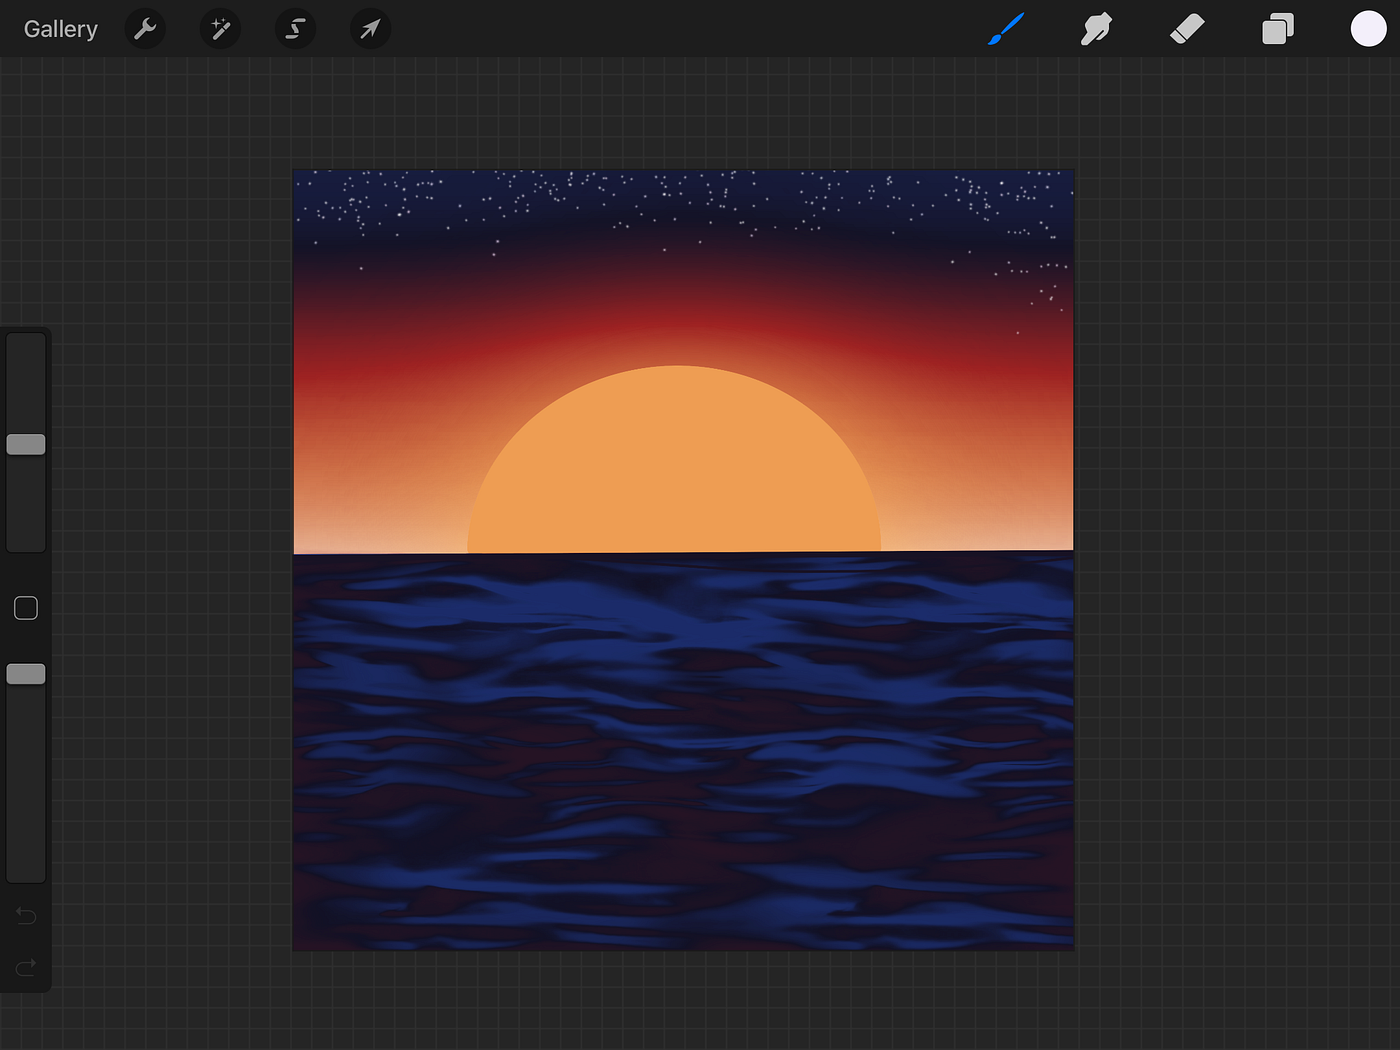Activate the Selections tool
The height and width of the screenshot is (1050, 1400).
click(295, 29)
